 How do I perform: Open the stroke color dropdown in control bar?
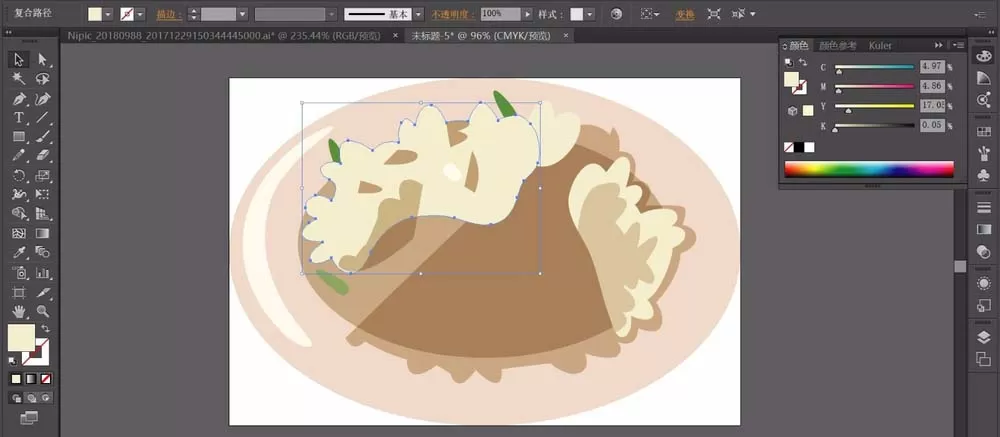point(140,14)
